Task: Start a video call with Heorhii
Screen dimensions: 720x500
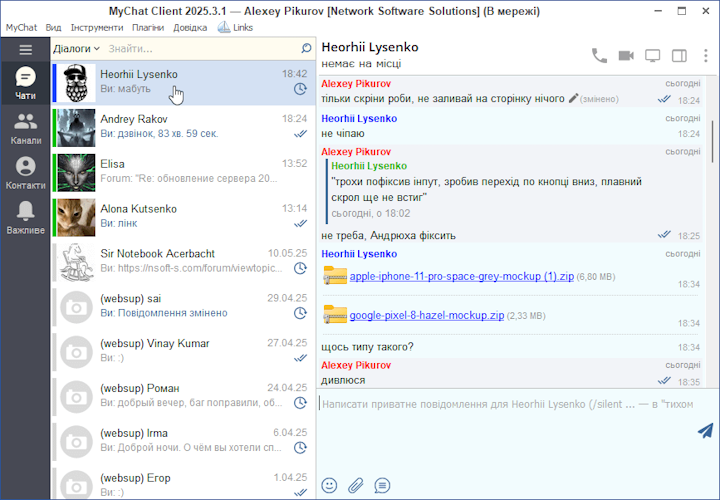Action: 626,56
